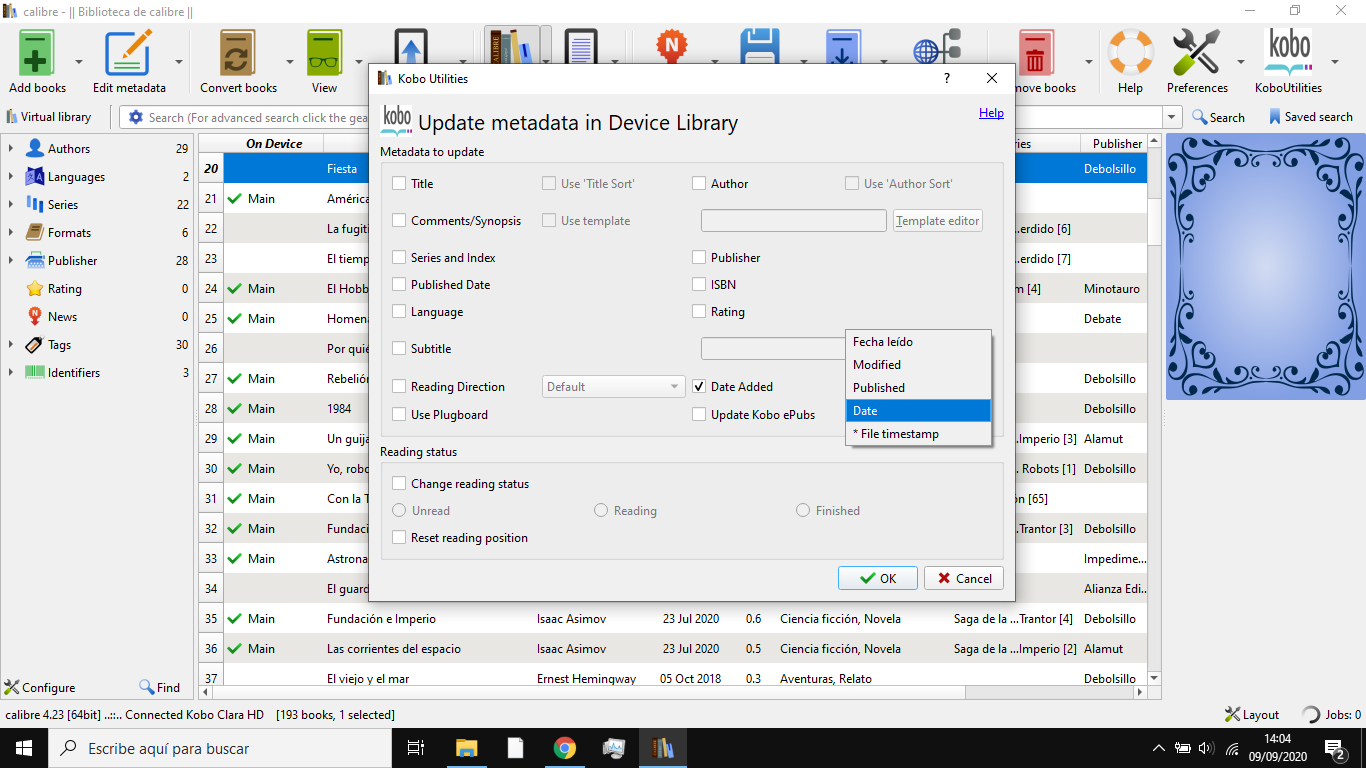Click the Search magnifier button
The image size is (1366, 768).
[x=1218, y=117]
